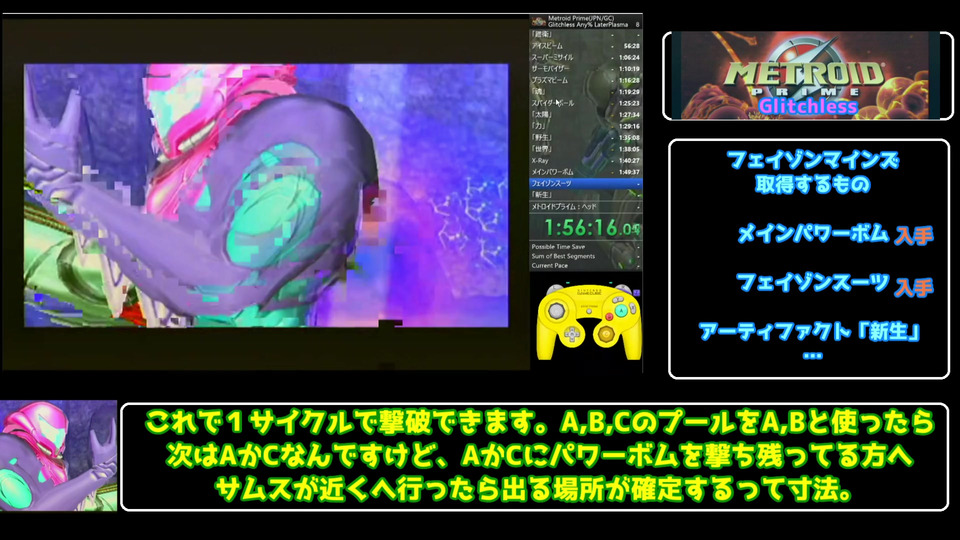Image resolution: width=960 pixels, height=540 pixels.
Task: Click the Glitchless Any% LaterPlasma category title
Action: click(x=588, y=25)
